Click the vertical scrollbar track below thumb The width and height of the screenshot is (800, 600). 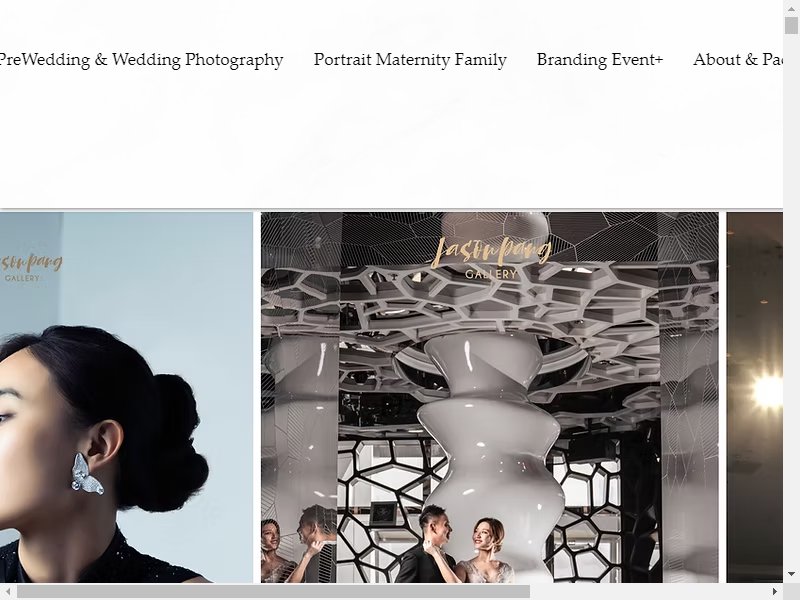[791, 301]
